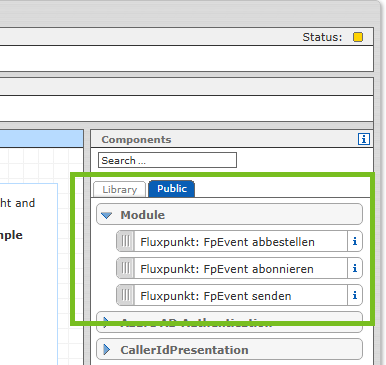Viewport: 386px width, 365px height.
Task: Click the Status label
Action: (x=322, y=37)
